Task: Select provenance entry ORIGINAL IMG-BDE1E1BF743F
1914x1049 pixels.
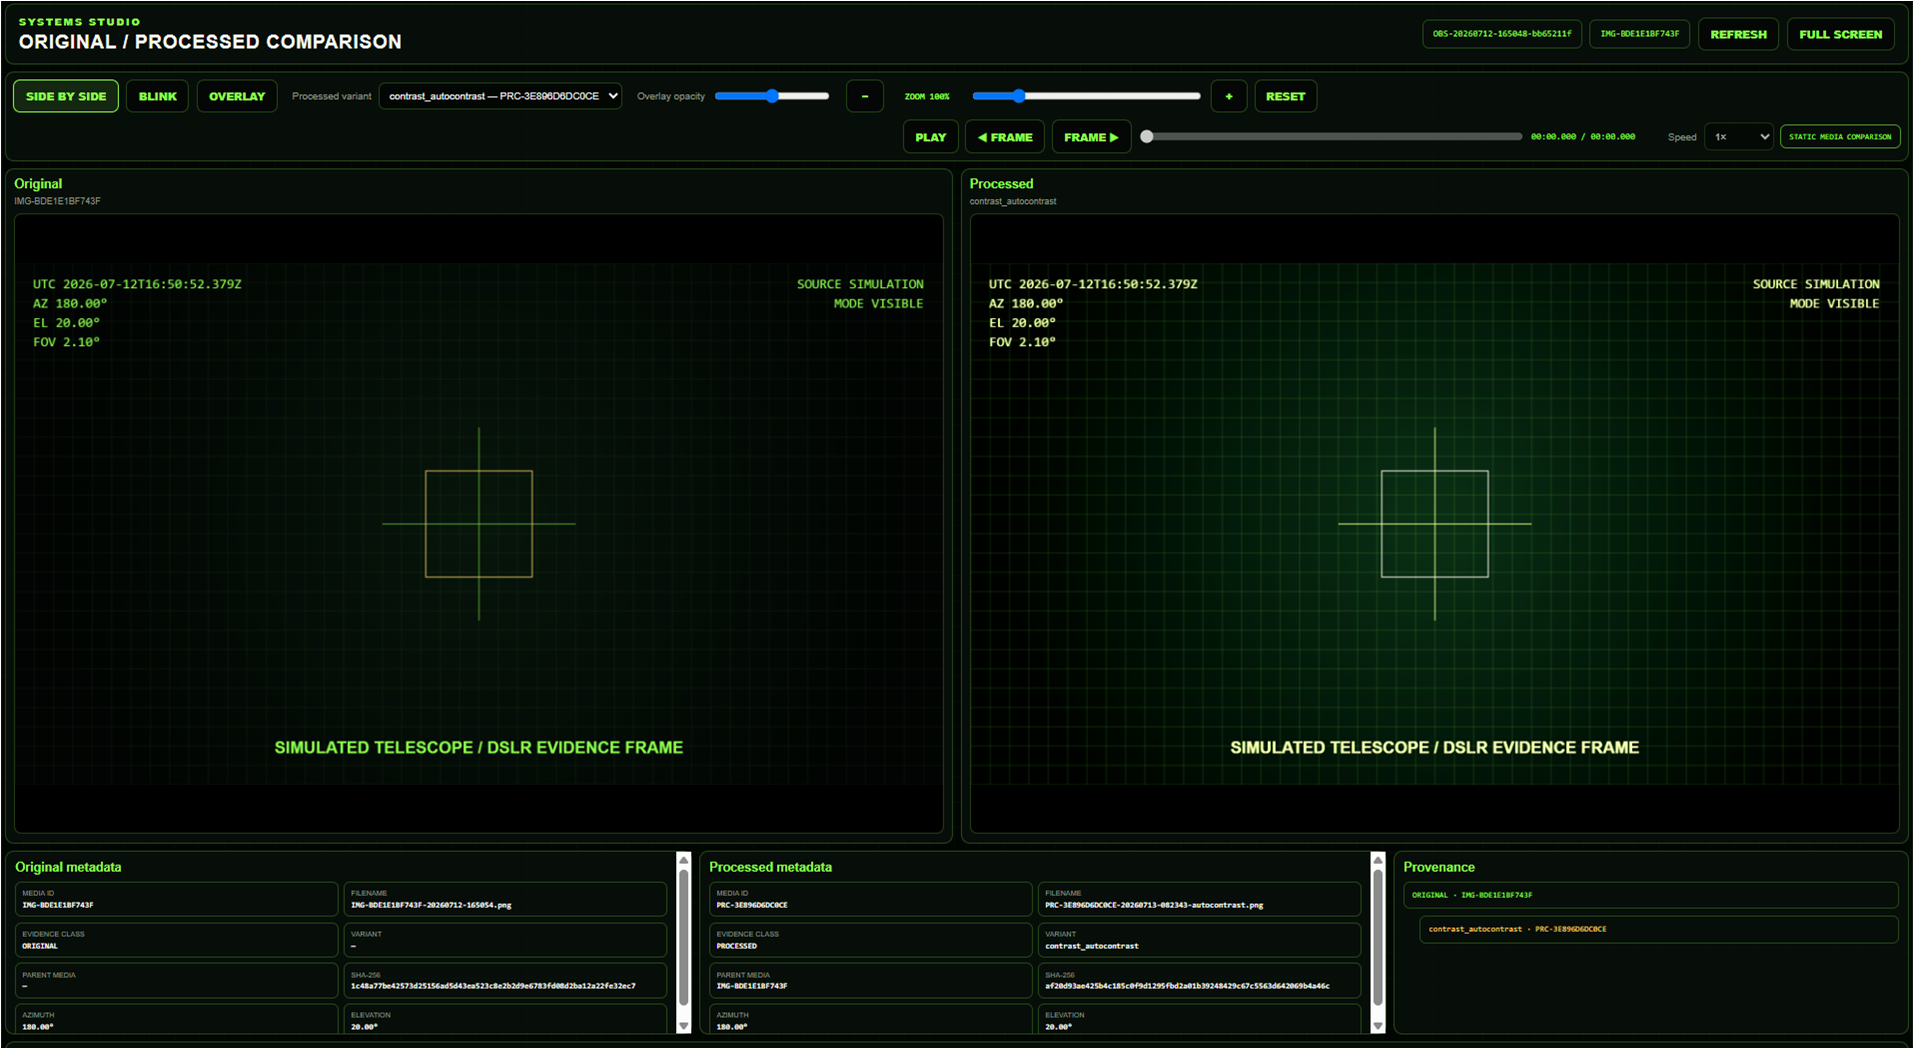Action: (x=1650, y=895)
